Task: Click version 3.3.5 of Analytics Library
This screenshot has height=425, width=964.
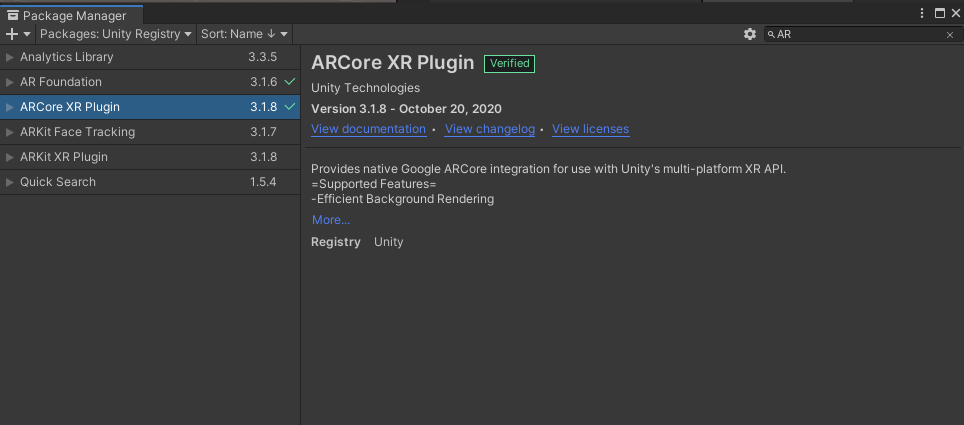Action: 263,57
